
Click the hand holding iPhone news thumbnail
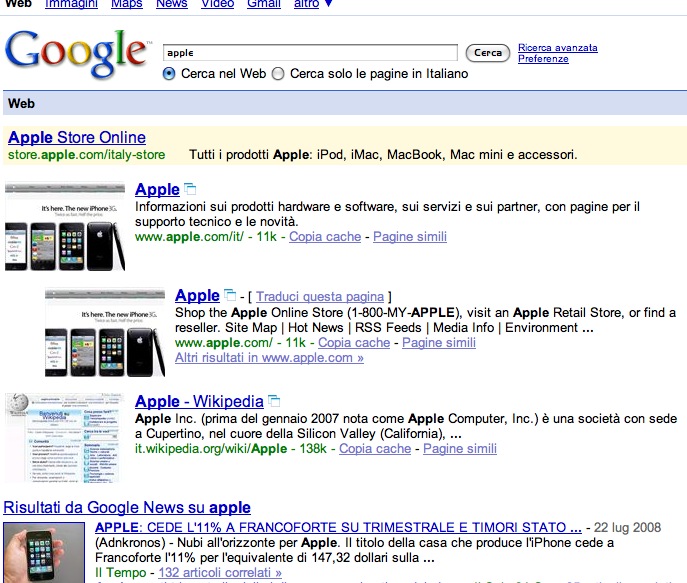coord(44,552)
